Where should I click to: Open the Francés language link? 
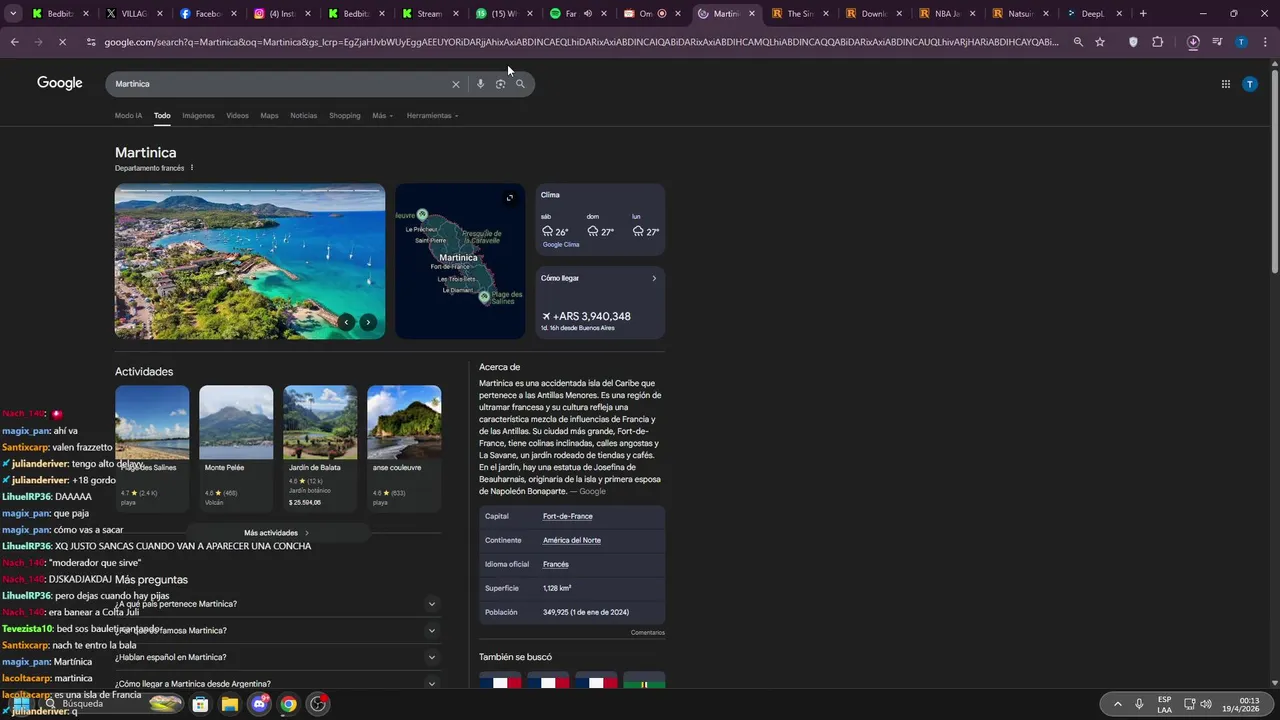click(x=555, y=564)
